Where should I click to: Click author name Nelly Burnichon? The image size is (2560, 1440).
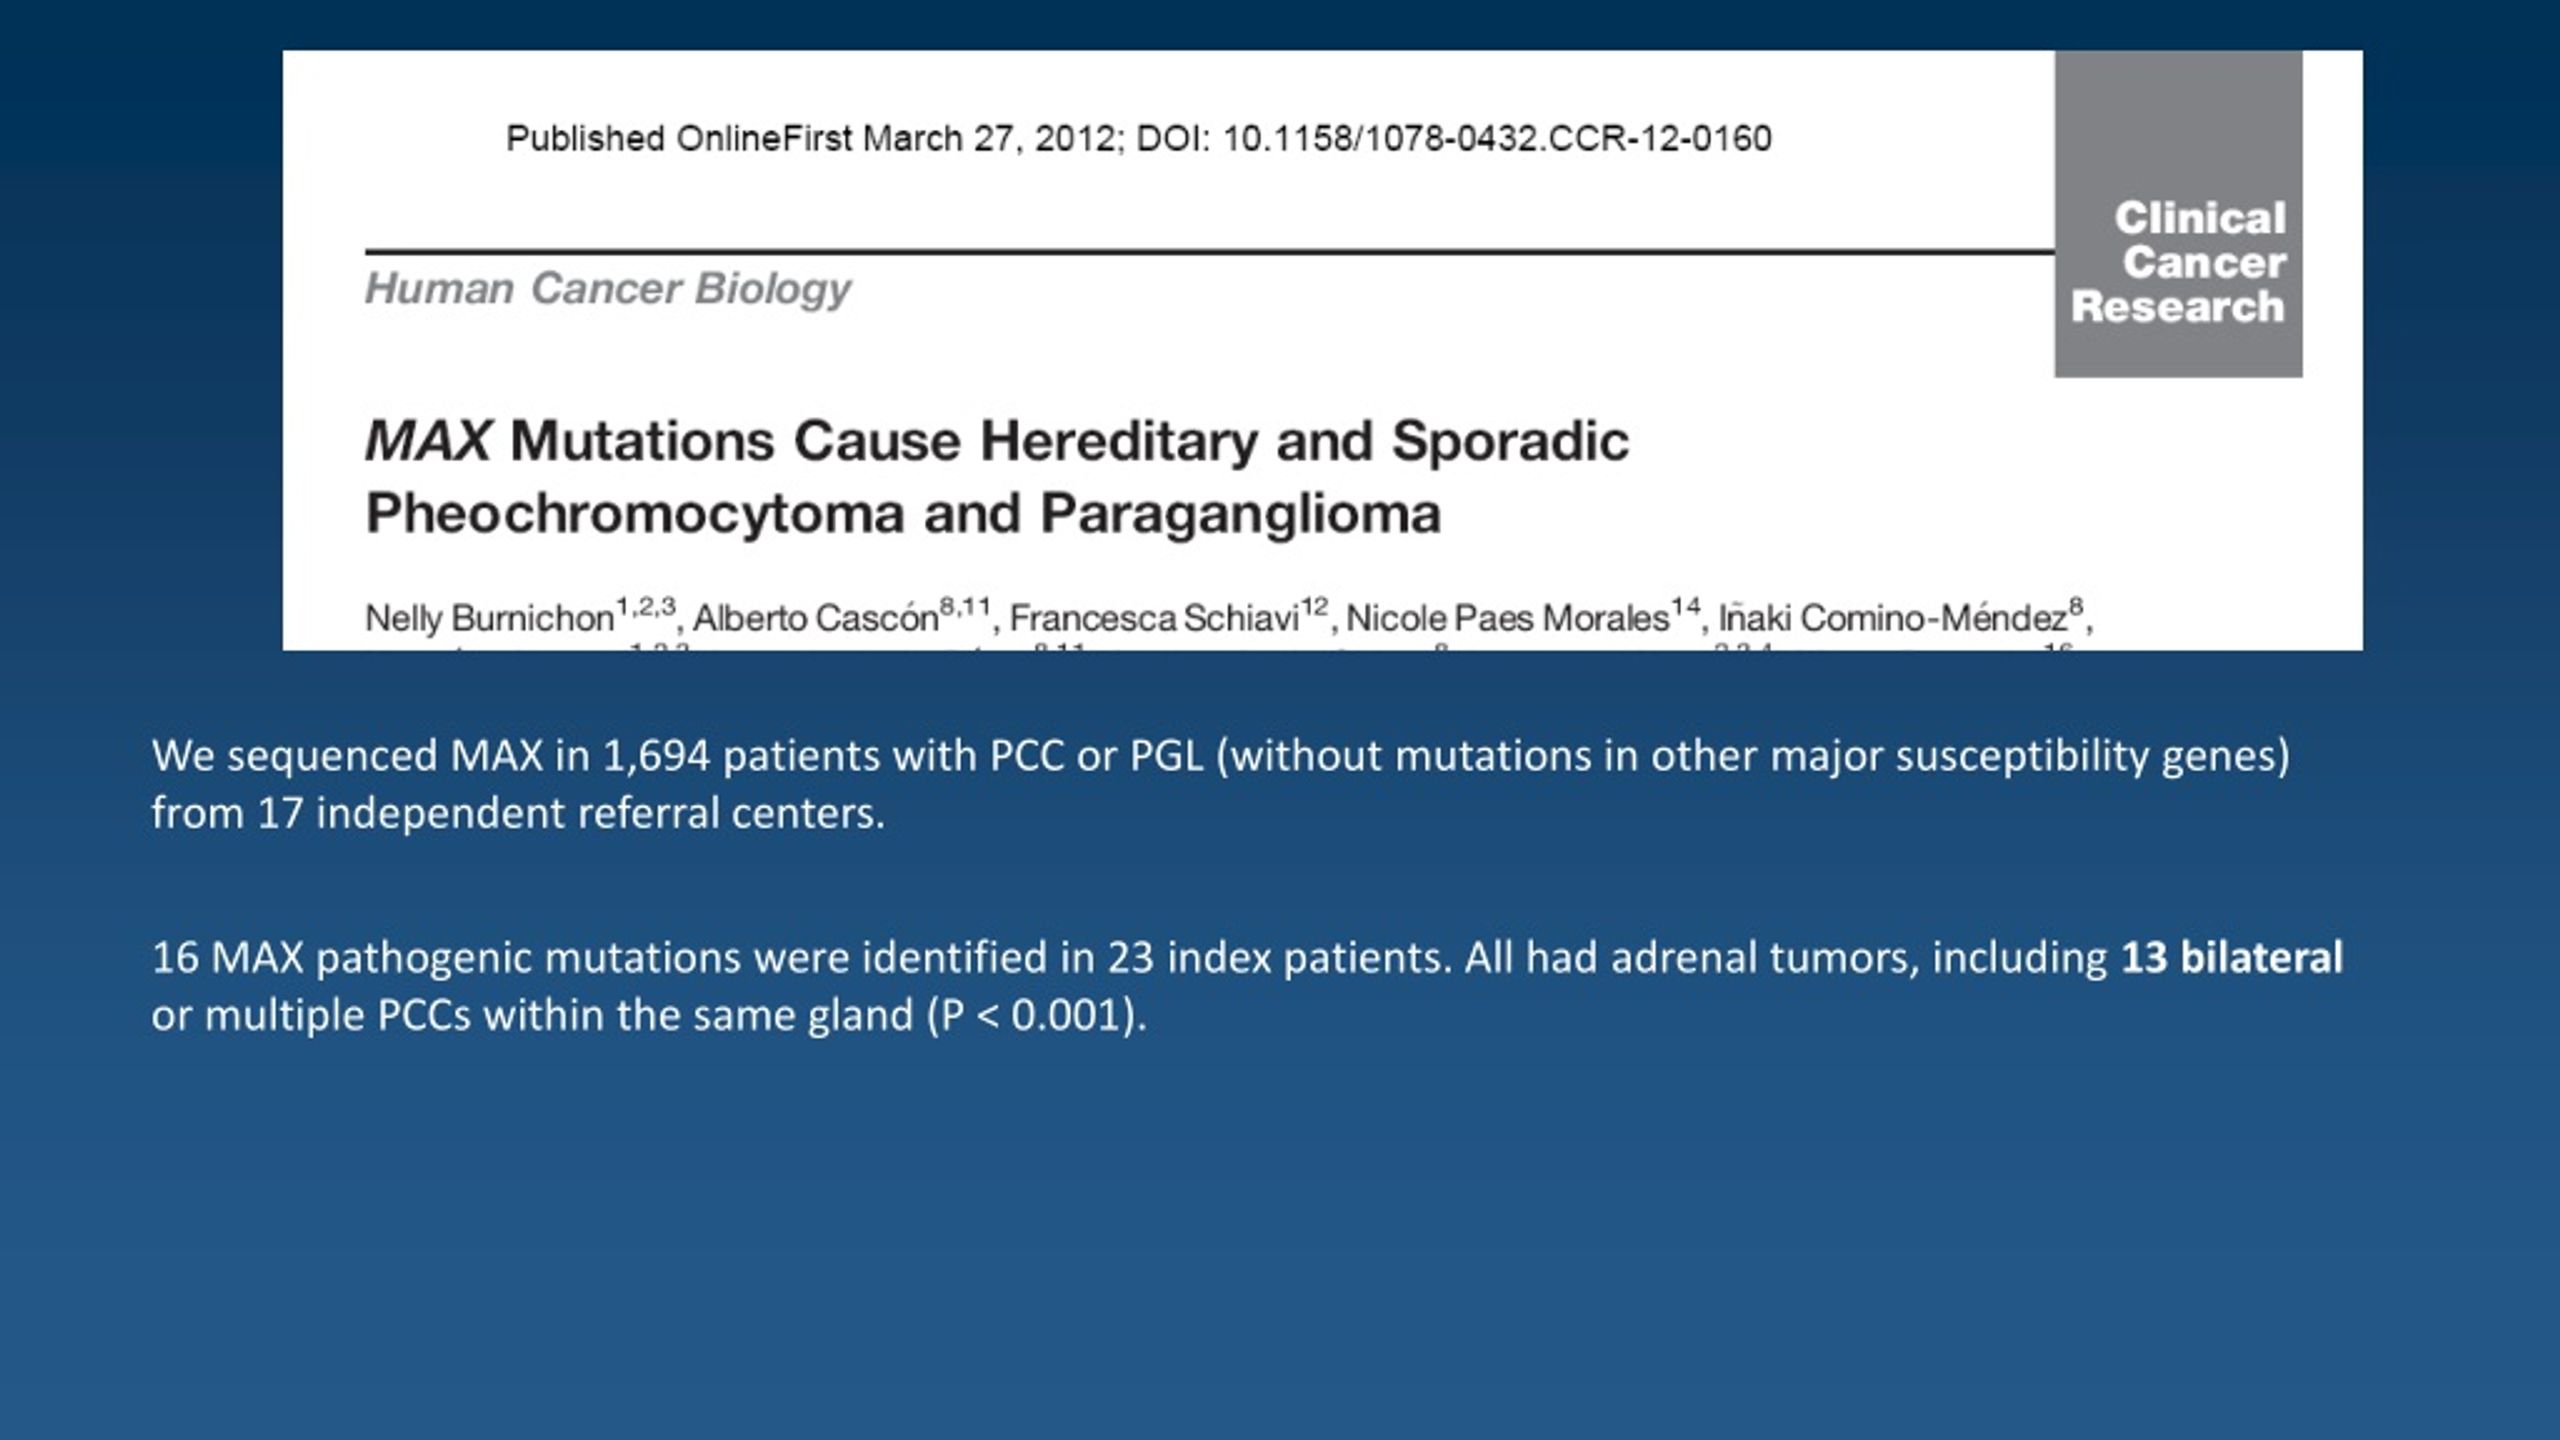pyautogui.click(x=489, y=618)
